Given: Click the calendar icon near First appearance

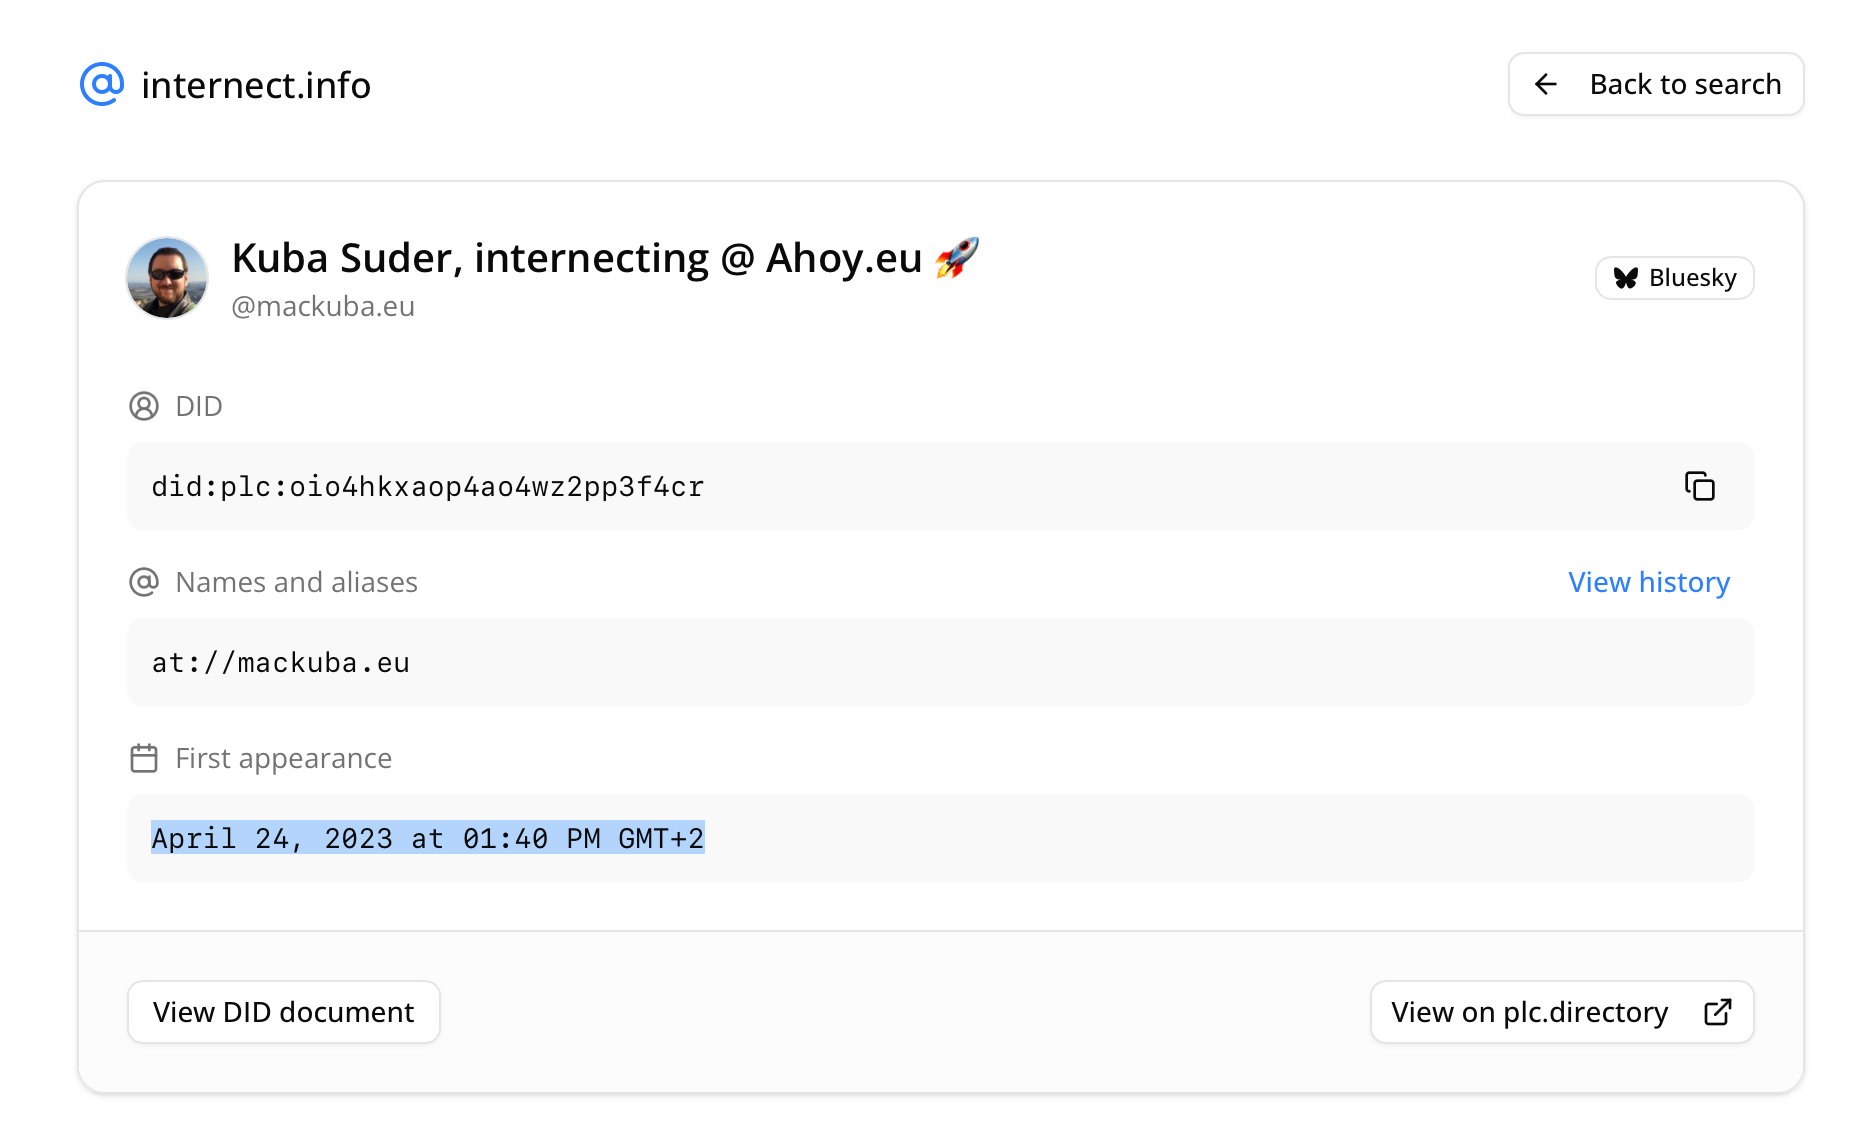Looking at the screenshot, I should click(144, 758).
